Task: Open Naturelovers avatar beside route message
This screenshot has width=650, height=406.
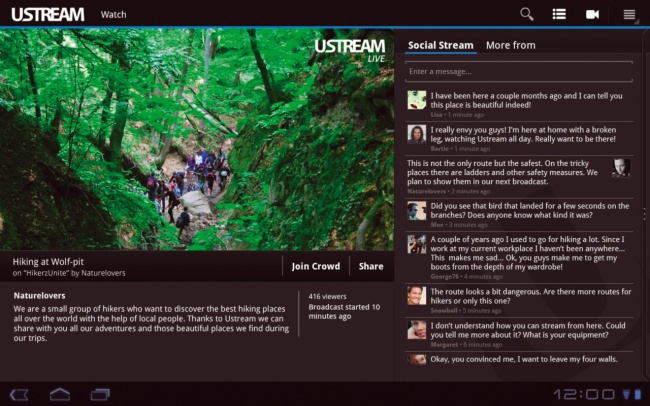Action: [x=621, y=167]
